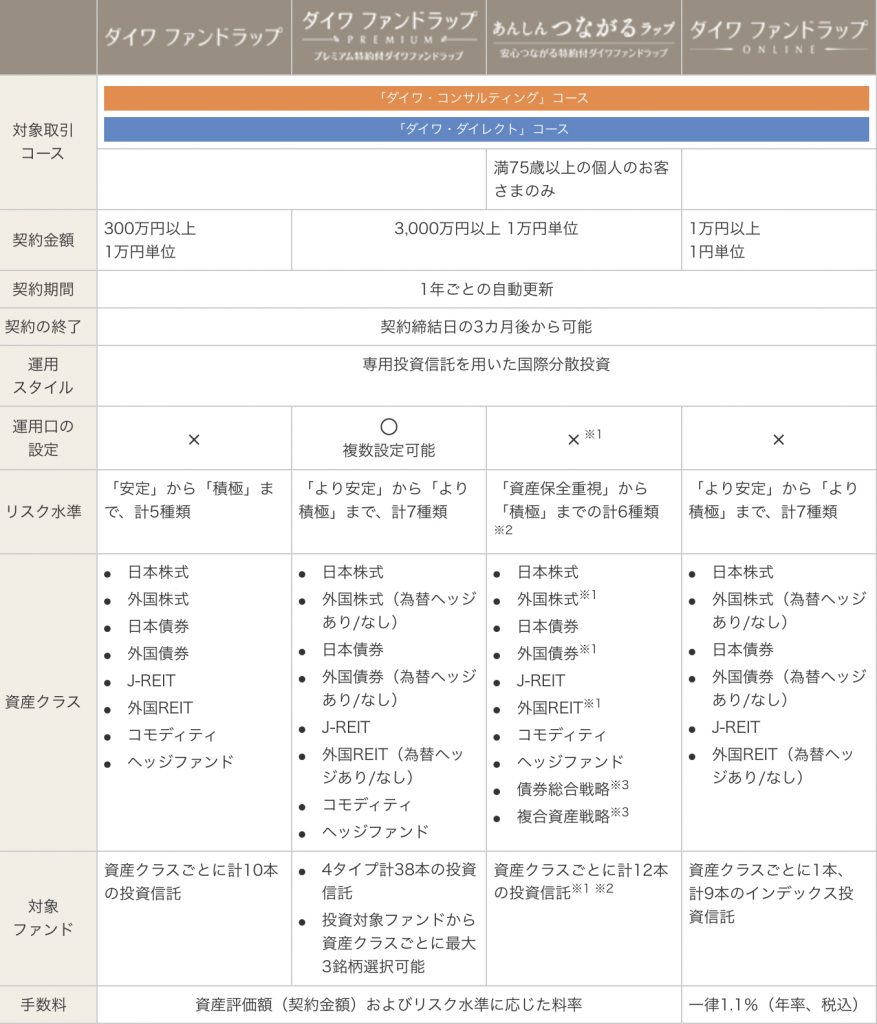Click the × mark with ※1 footnote
Screen dimensions: 877x1024
pos(574,439)
